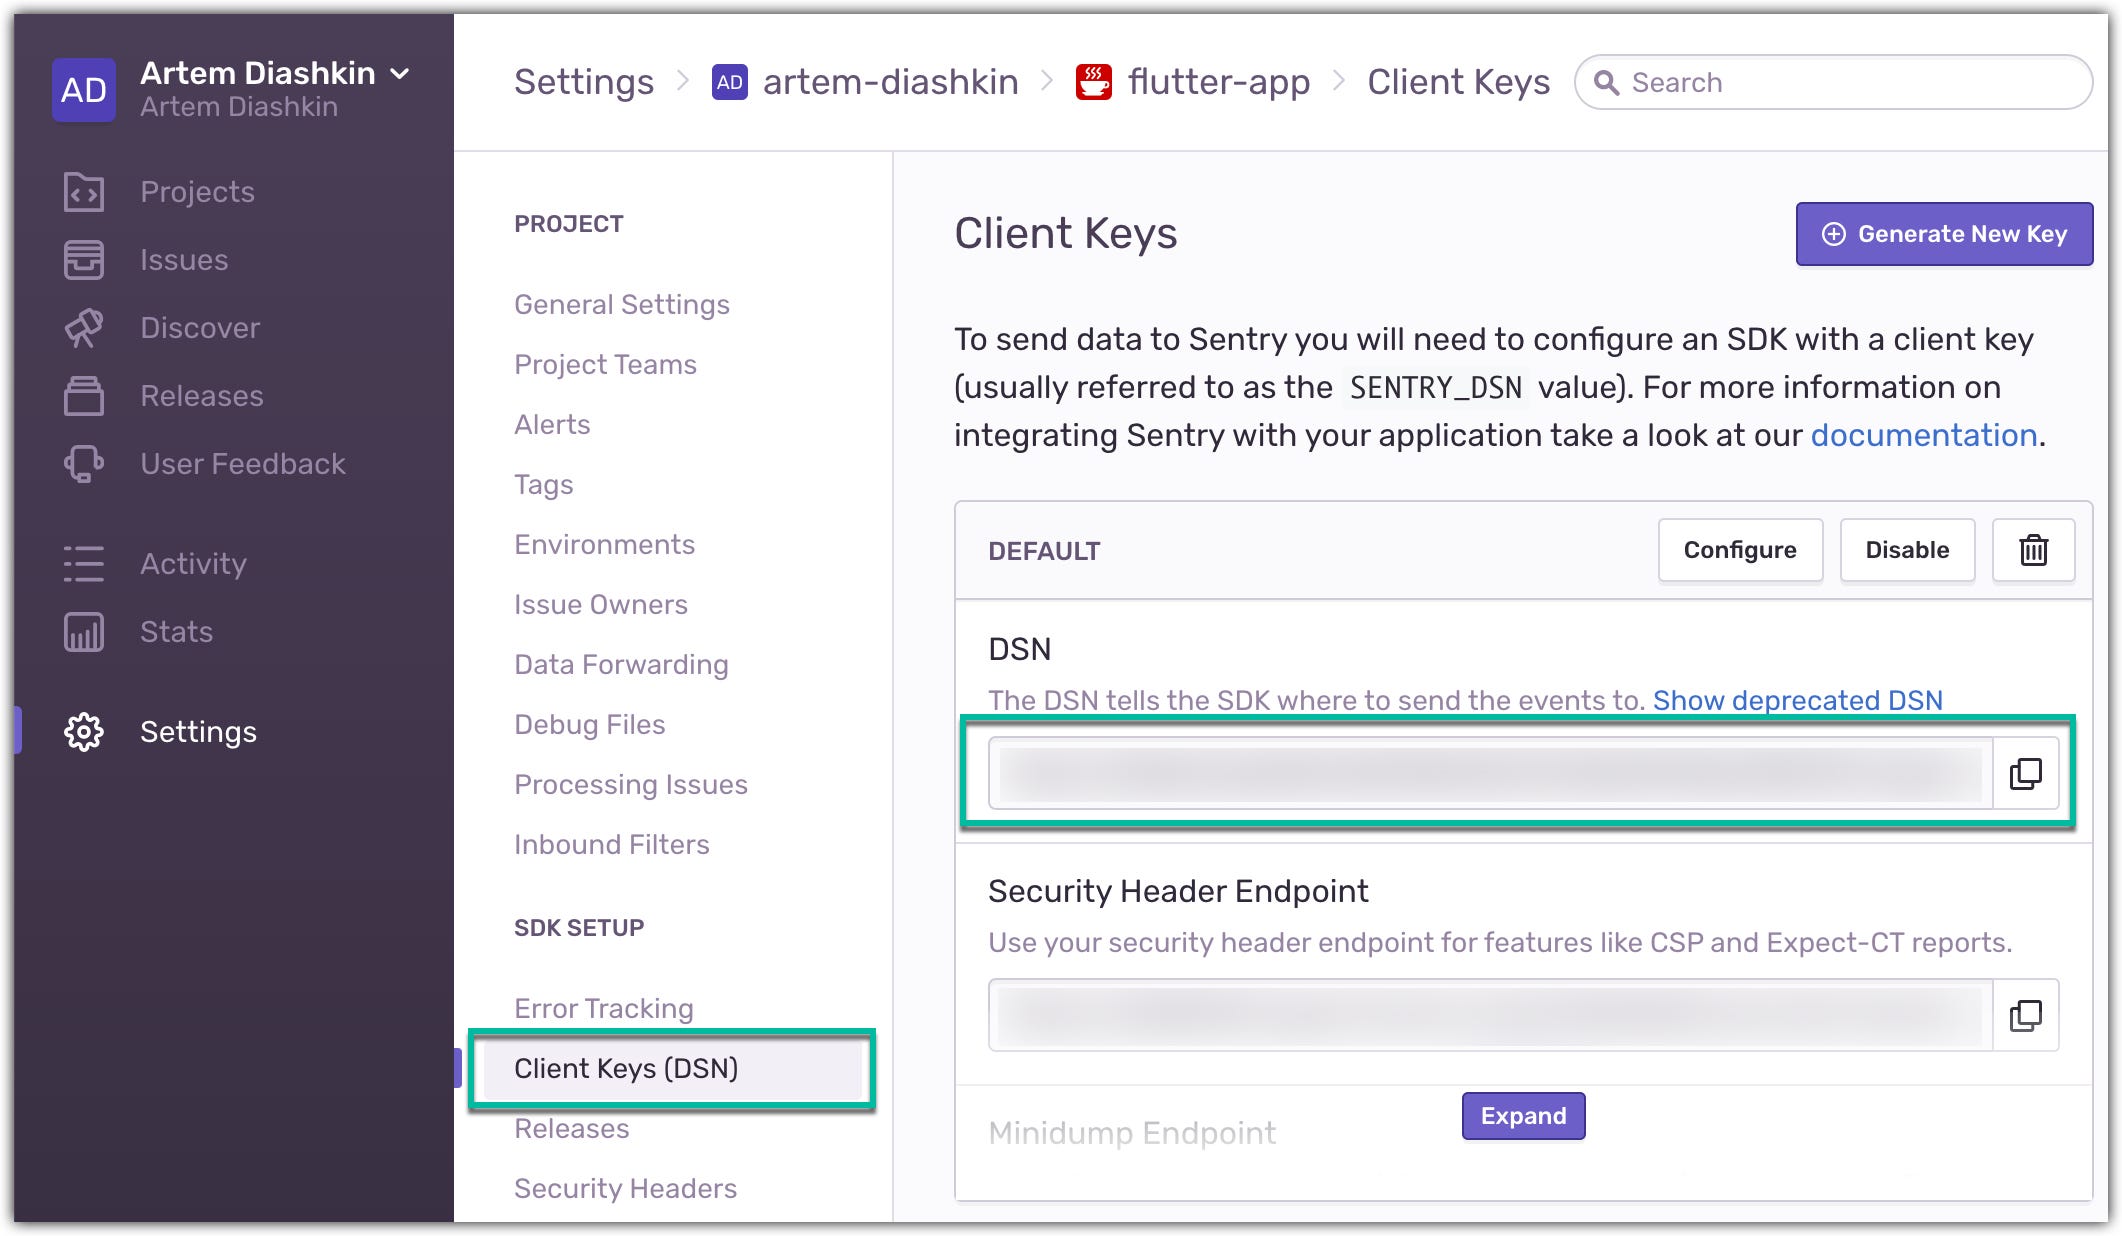
Task: Go to Discover in main sidebar
Action: point(200,328)
